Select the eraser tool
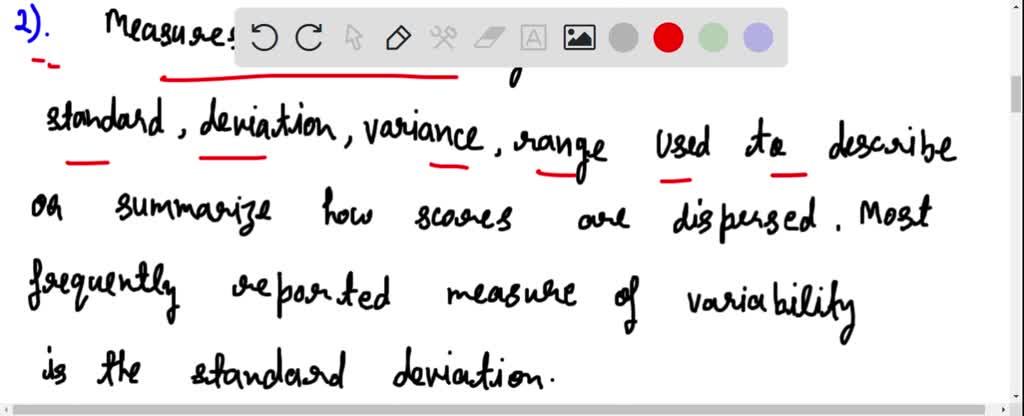Image resolution: width=1024 pixels, height=416 pixels. point(488,38)
